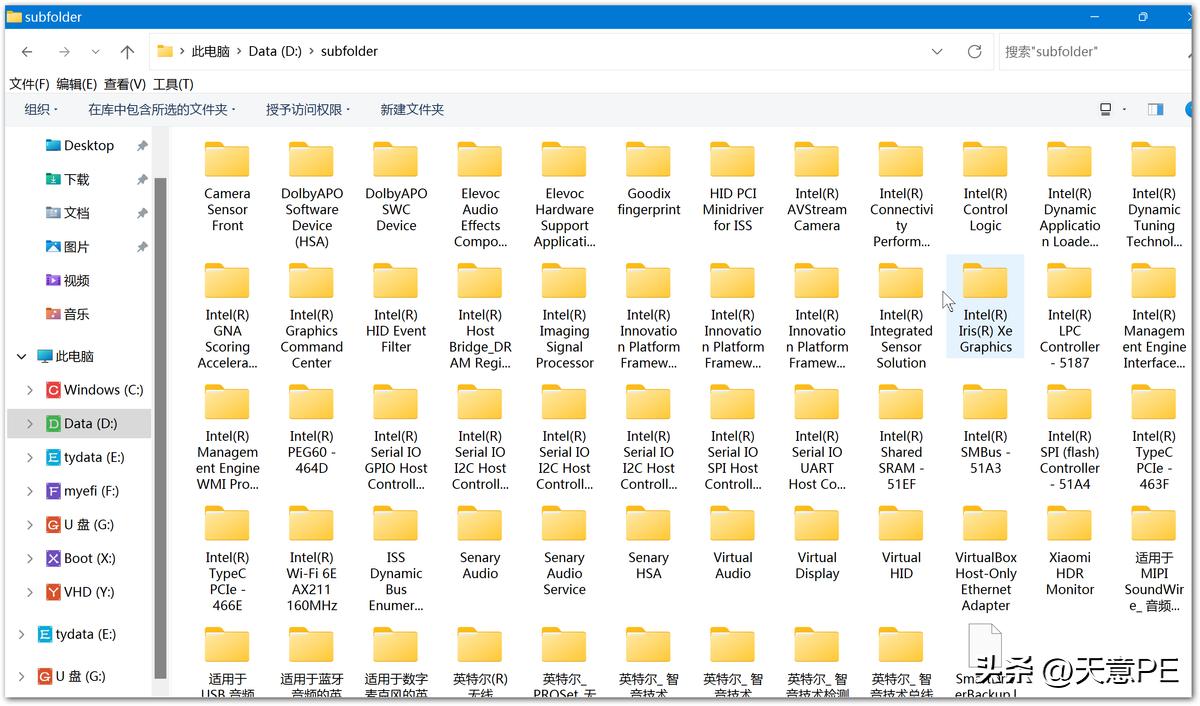Click the navigation pane vertical scrollbar

tap(160, 400)
